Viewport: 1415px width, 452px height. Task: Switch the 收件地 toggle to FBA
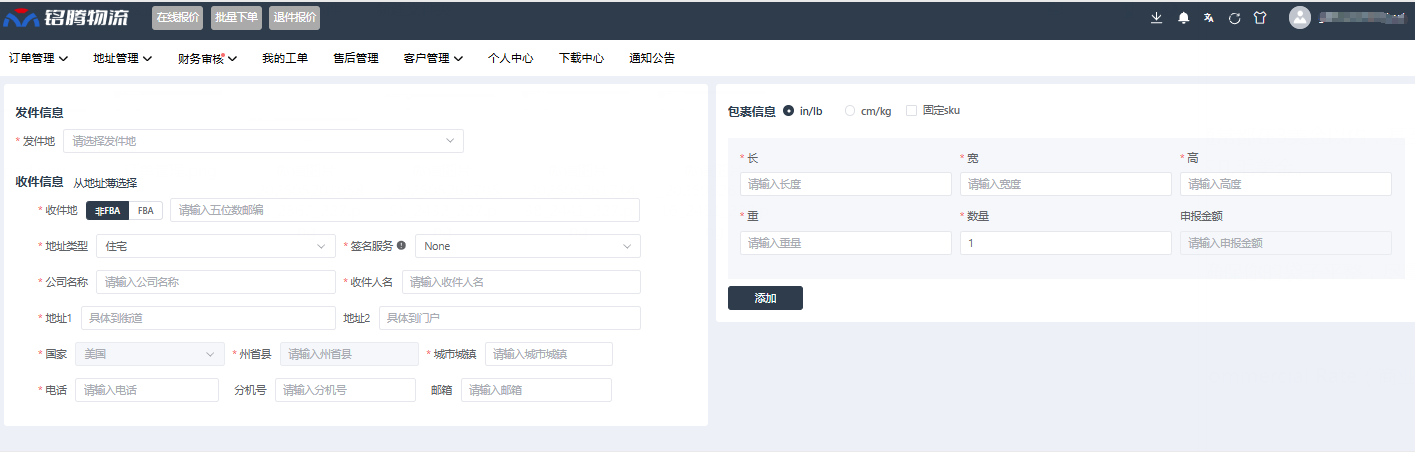pos(145,210)
